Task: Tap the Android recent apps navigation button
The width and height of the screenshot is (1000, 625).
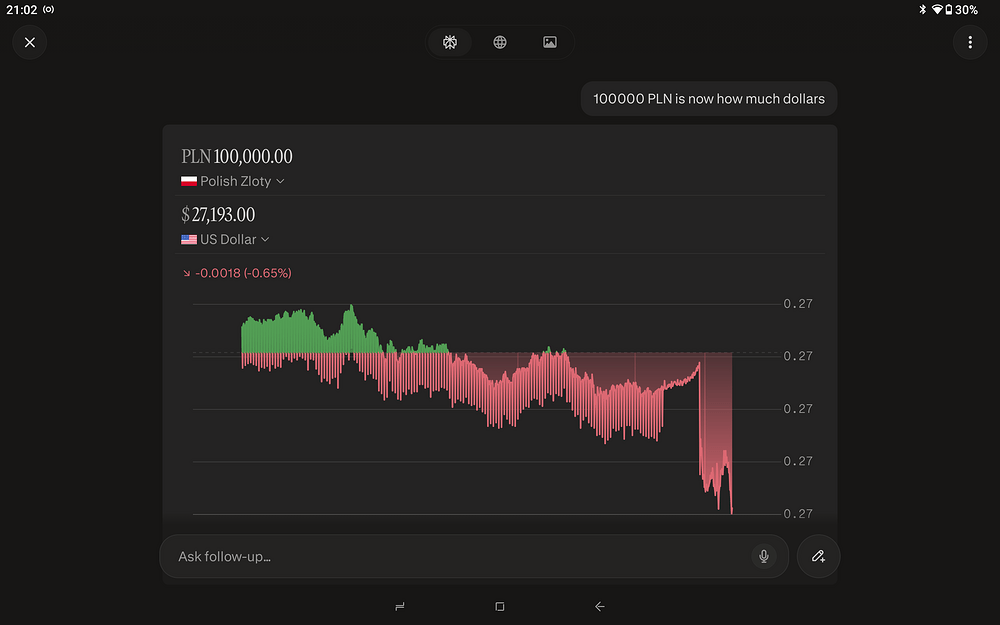Action: (400, 607)
